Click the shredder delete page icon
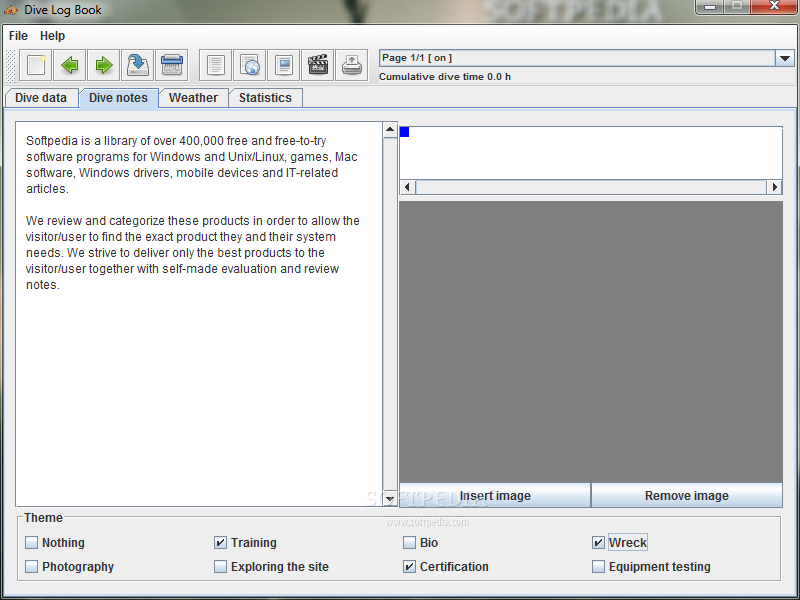 pos(171,65)
